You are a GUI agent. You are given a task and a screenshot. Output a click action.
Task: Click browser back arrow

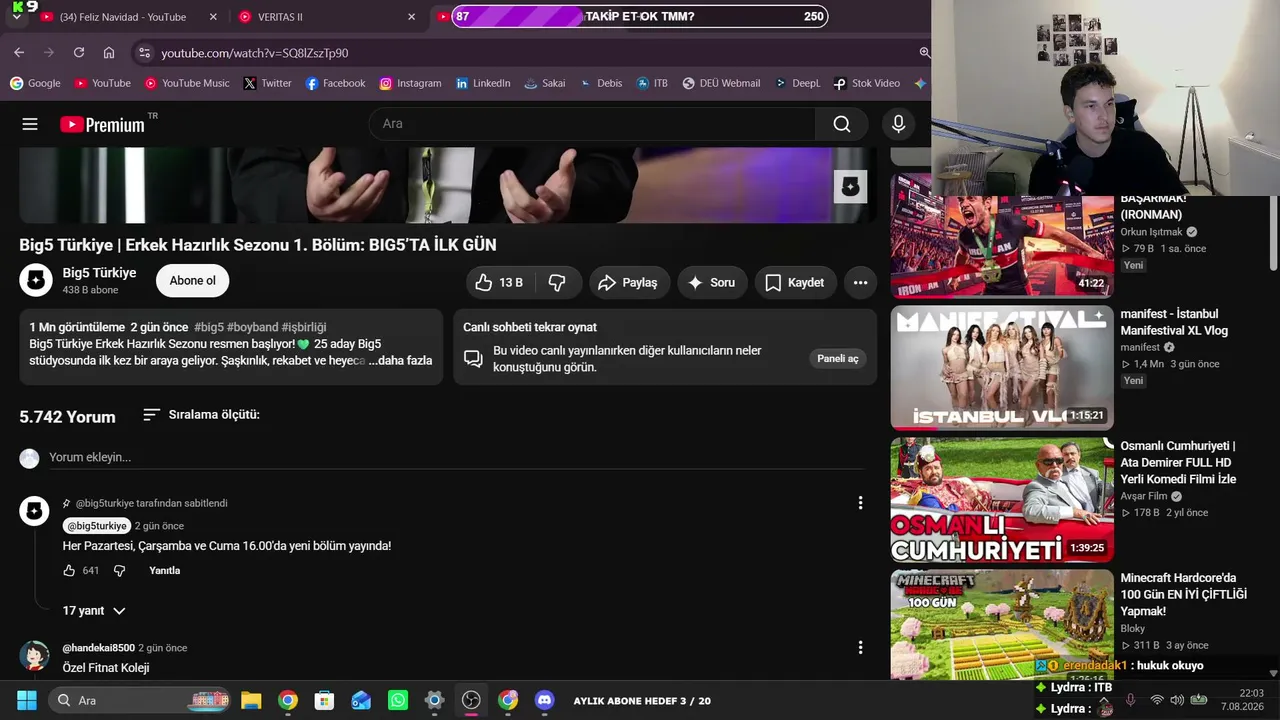point(19,52)
